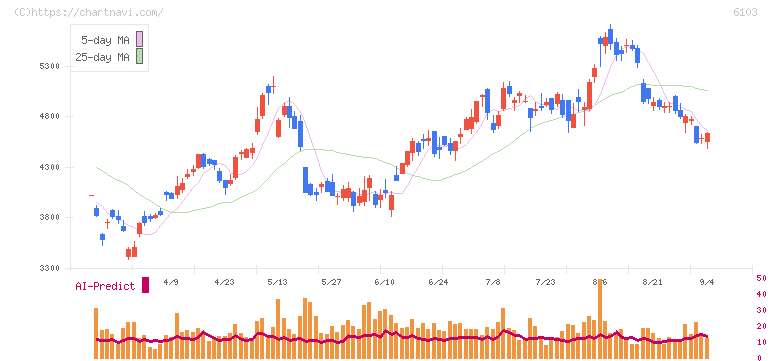
Task: Click the 8/21 date axis label
Action: click(x=652, y=282)
